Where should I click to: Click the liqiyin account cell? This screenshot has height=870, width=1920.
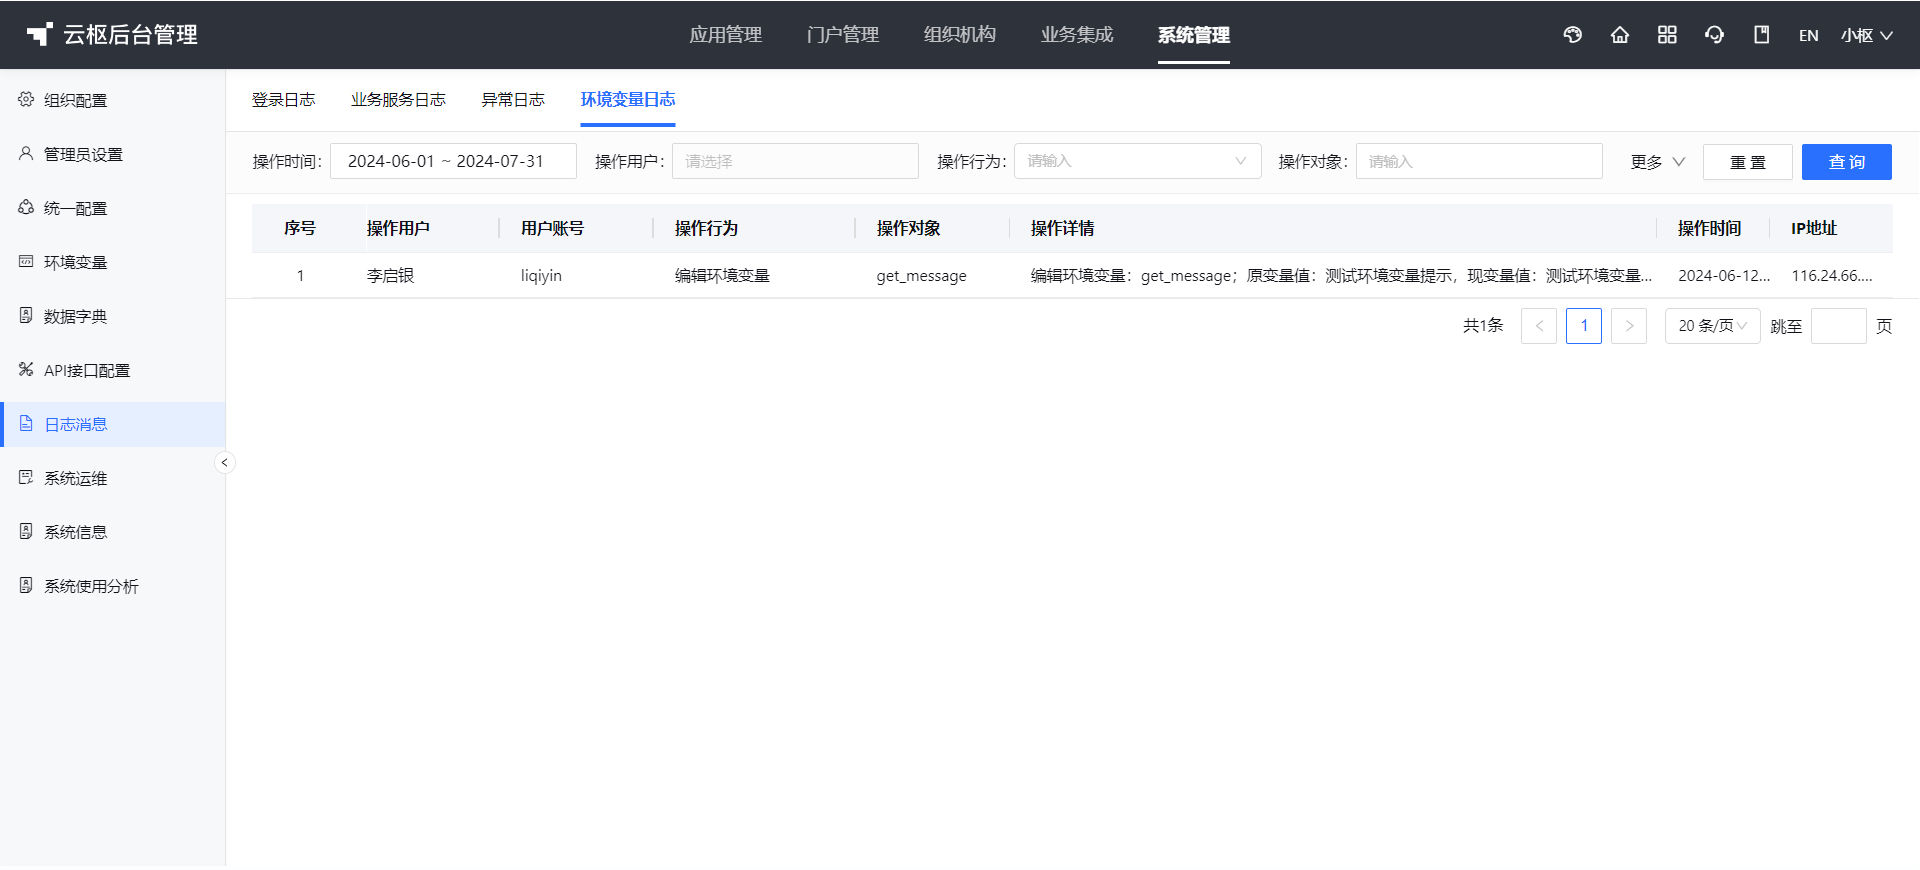point(541,276)
